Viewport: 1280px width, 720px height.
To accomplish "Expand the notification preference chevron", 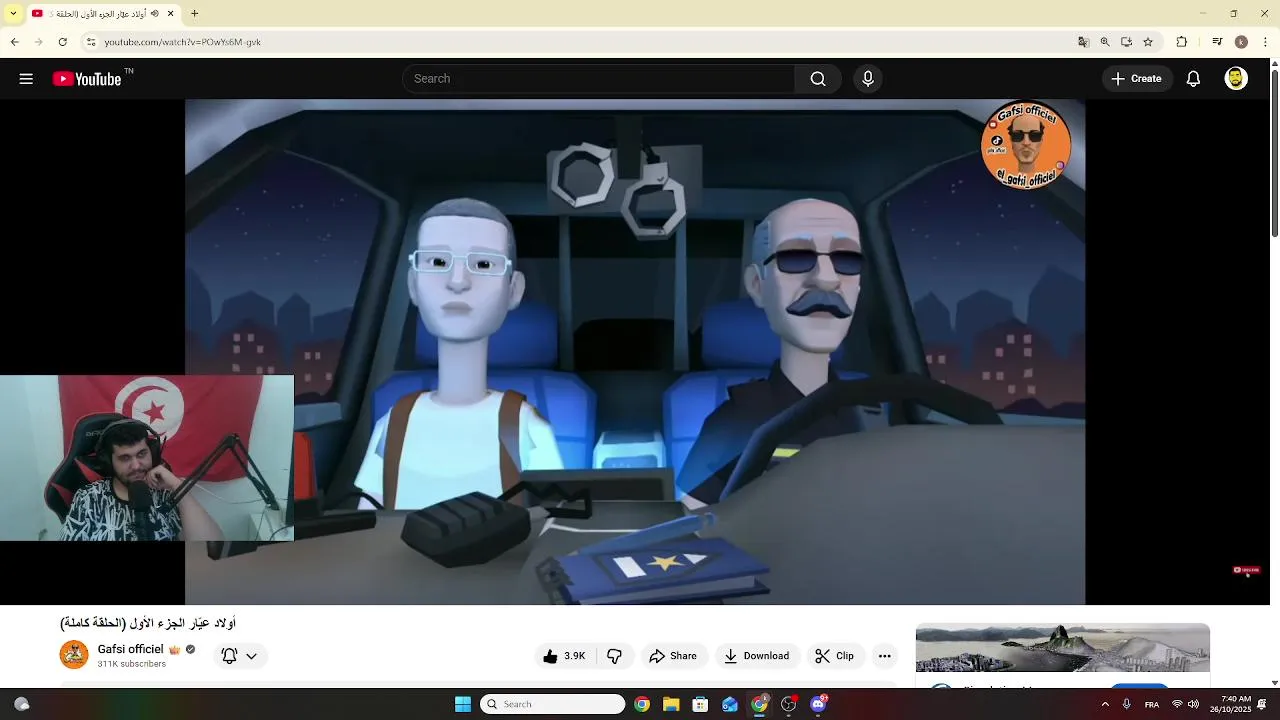I will pyautogui.click(x=251, y=656).
